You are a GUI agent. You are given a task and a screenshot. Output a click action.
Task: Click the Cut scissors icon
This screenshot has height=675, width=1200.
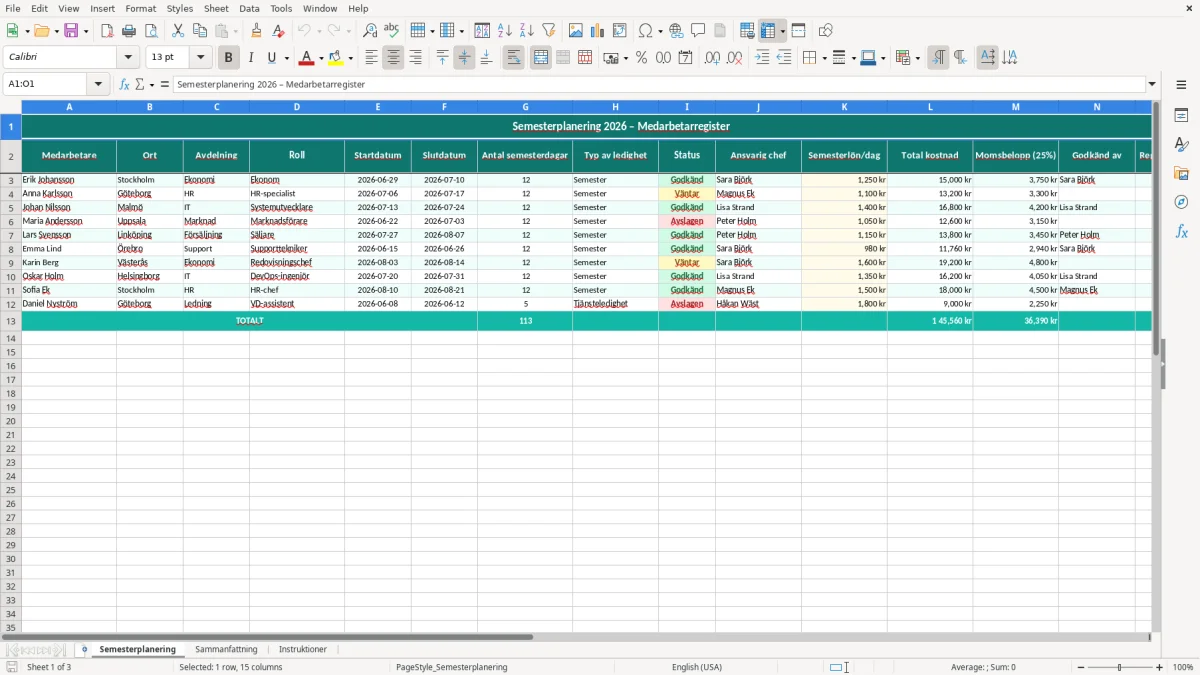pos(178,31)
